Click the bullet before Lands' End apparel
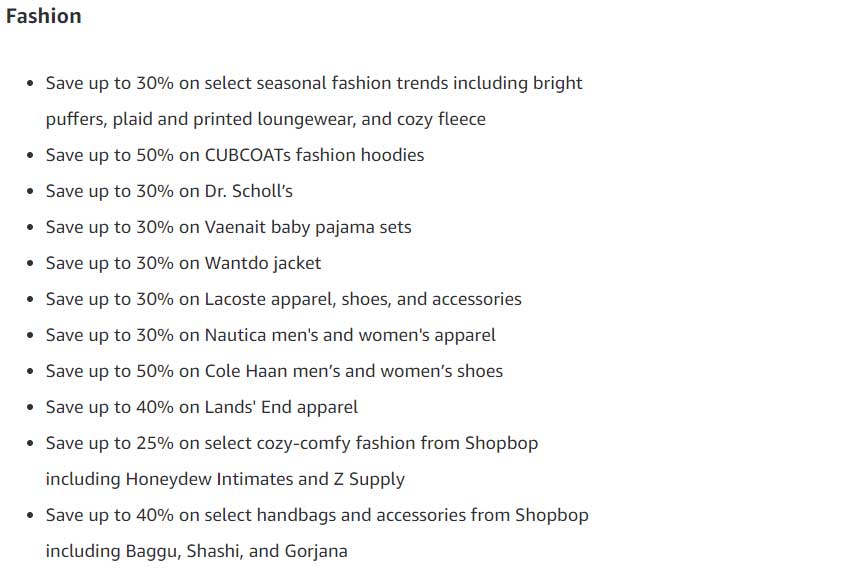The height and width of the screenshot is (585, 850). (30, 407)
